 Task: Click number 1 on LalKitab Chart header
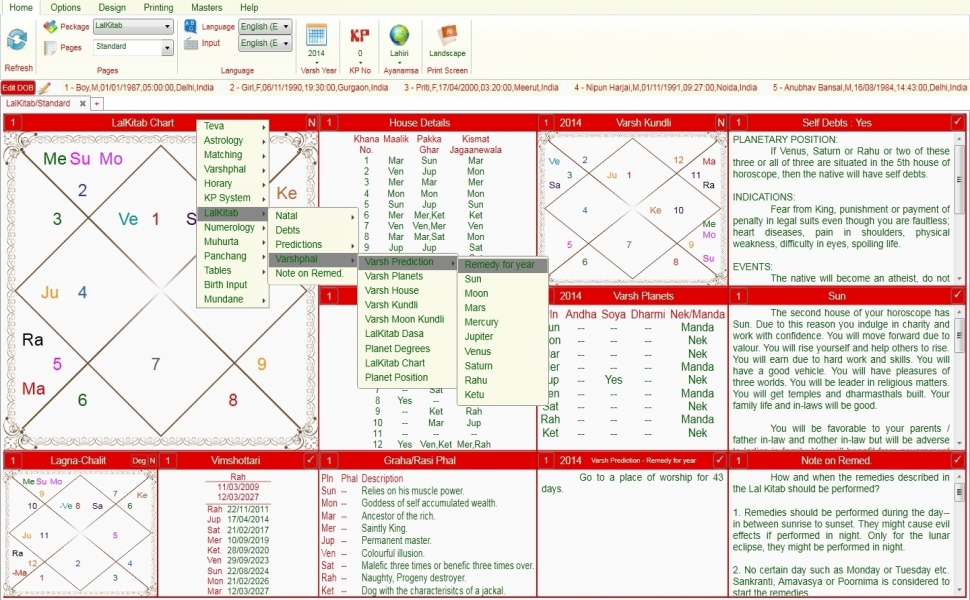coord(13,122)
